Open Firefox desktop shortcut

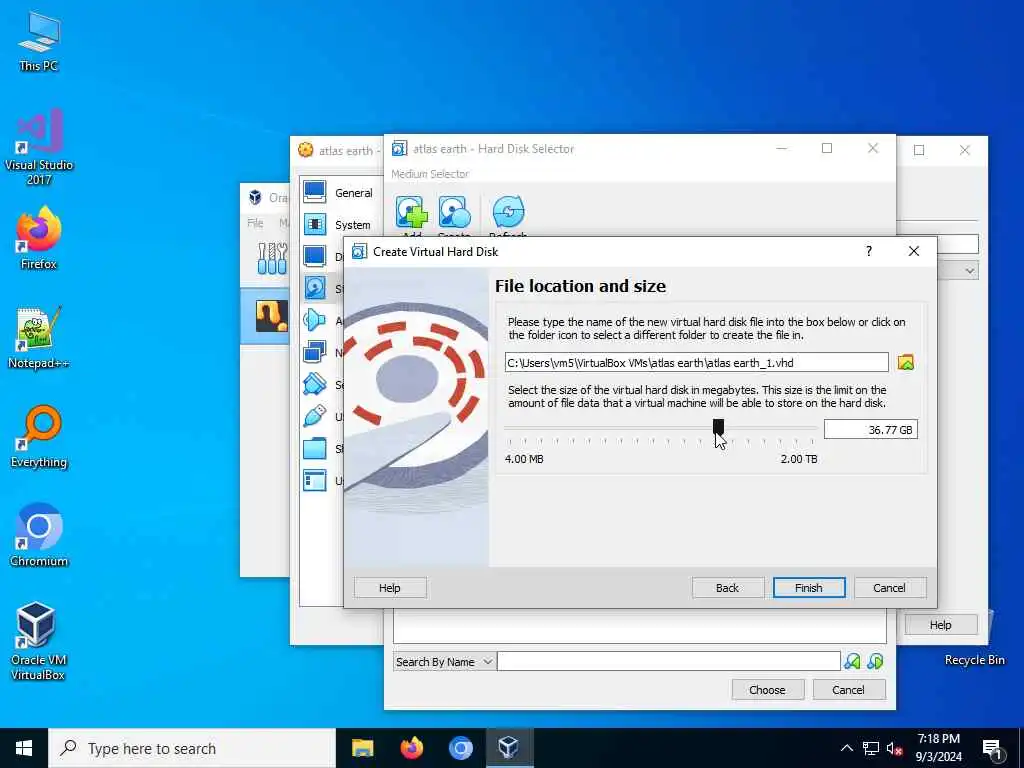tap(39, 238)
